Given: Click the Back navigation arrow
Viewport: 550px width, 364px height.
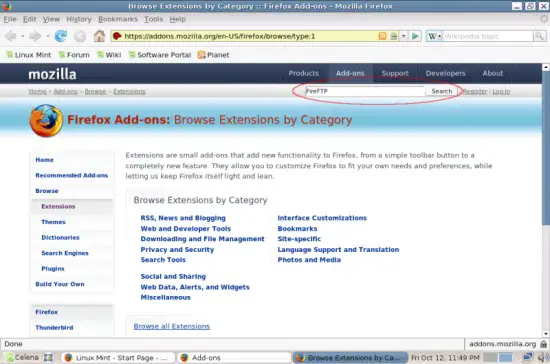Looking at the screenshot, I should pos(11,36).
